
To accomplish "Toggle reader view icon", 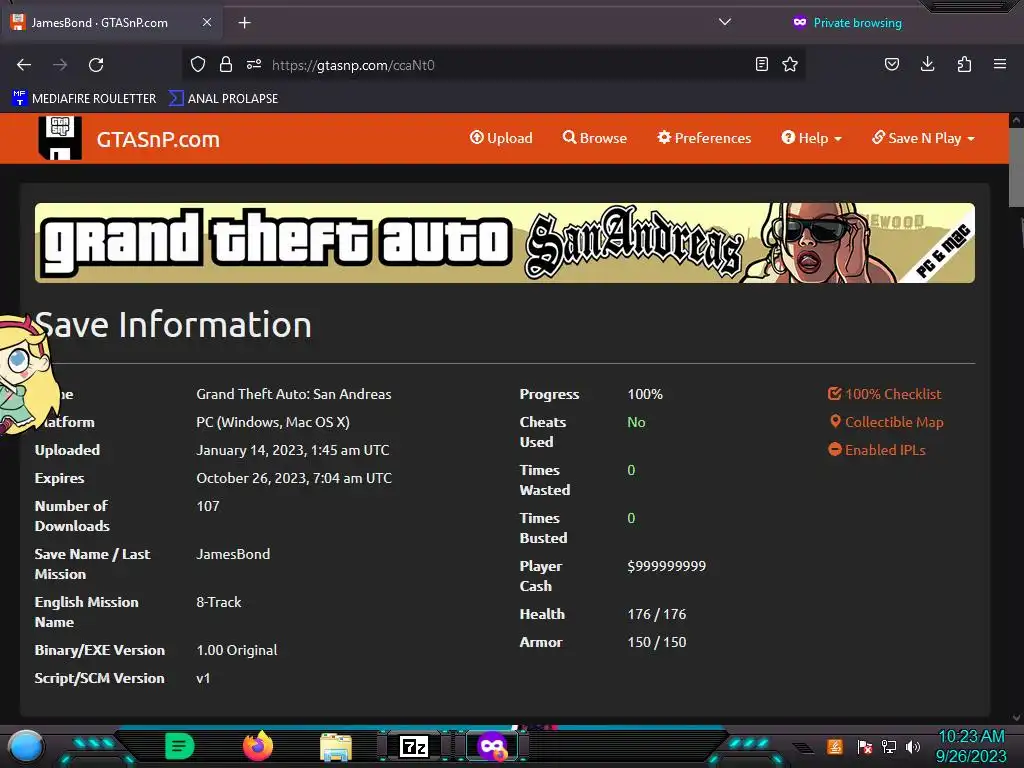I will pyautogui.click(x=761, y=65).
